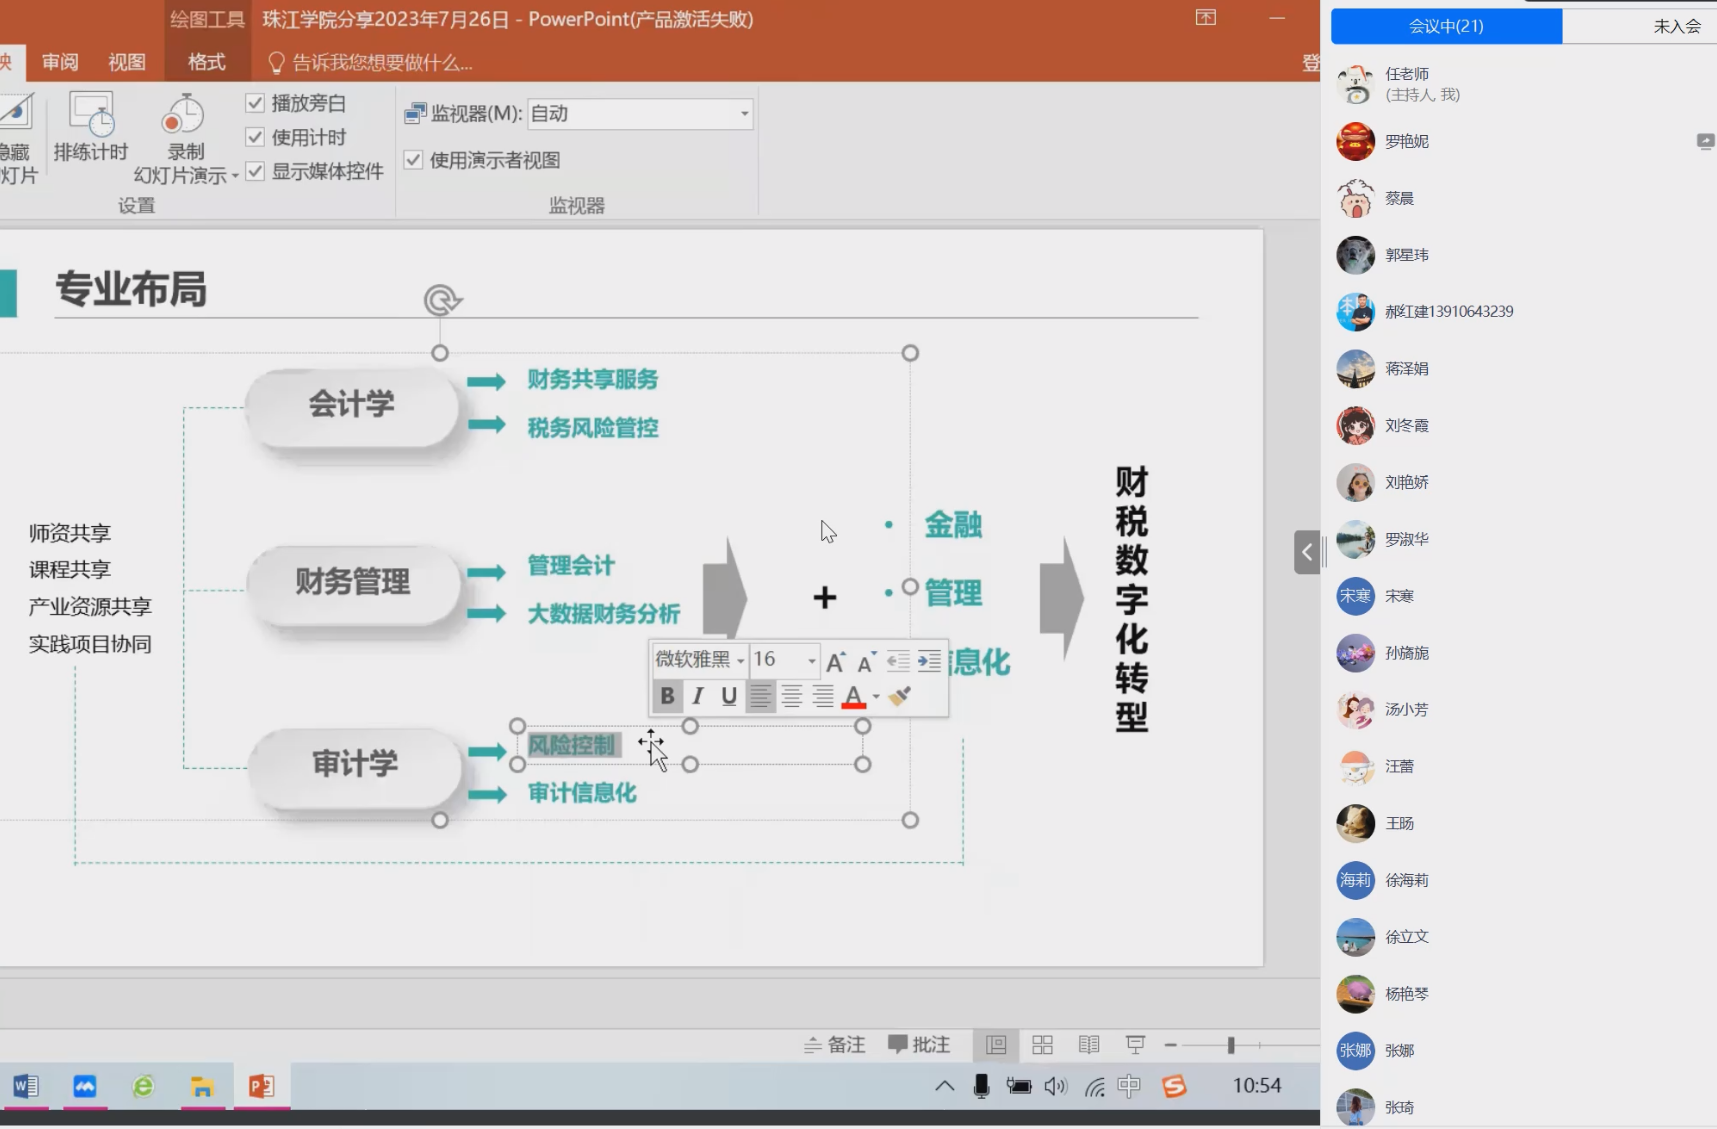Toggle Italic in the floating format toolbar
This screenshot has width=1717, height=1129.
tap(698, 696)
